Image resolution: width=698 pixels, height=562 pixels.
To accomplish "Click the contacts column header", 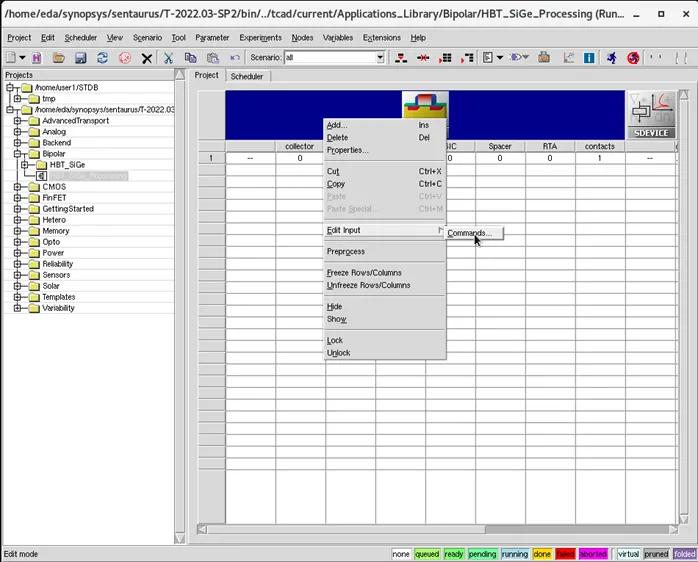I will [x=600, y=147].
